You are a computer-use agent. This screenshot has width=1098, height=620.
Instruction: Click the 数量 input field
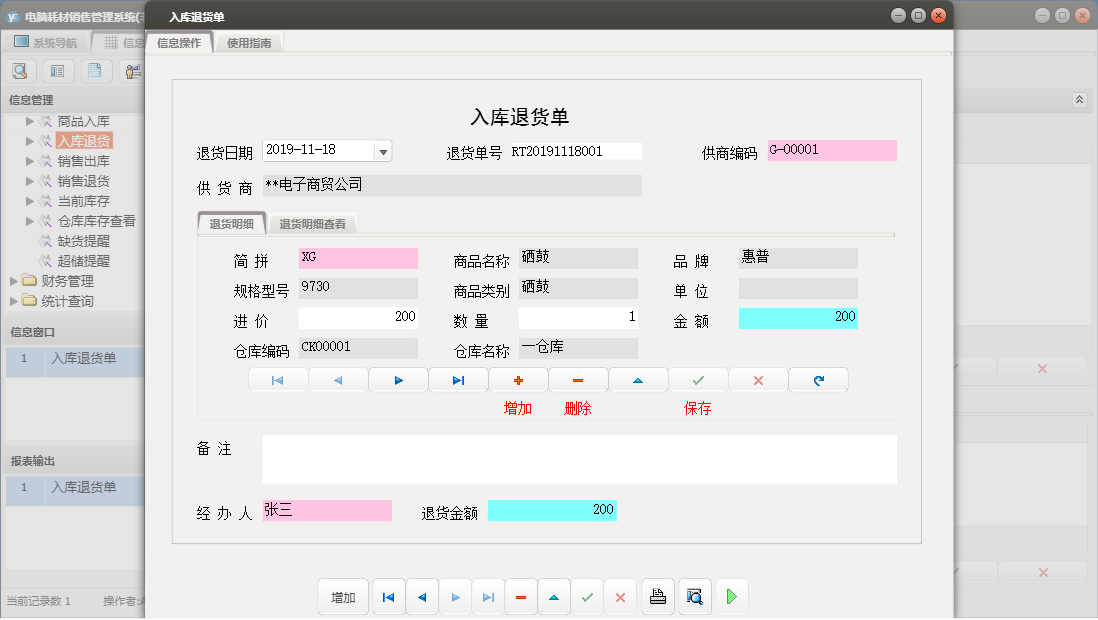578,318
